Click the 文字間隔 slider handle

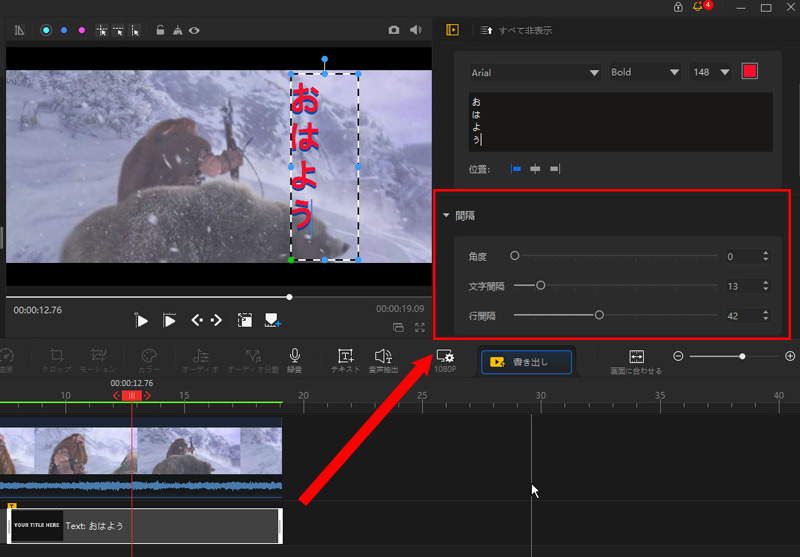pyautogui.click(x=540, y=285)
